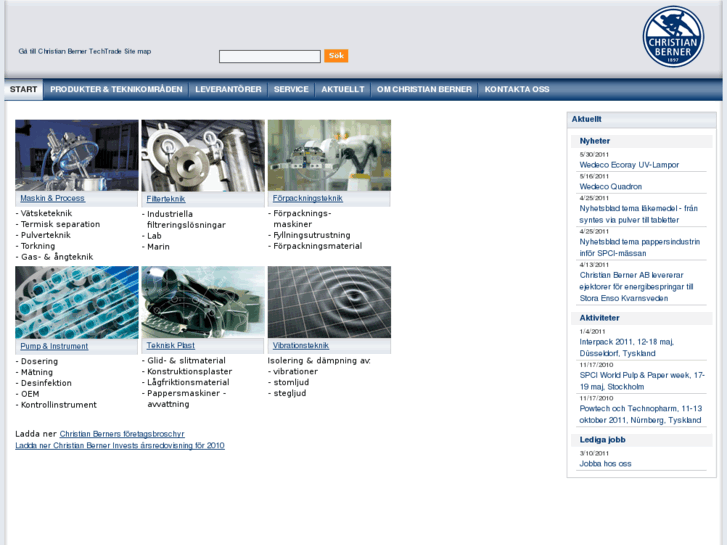Click the orange Sök button

[336, 56]
